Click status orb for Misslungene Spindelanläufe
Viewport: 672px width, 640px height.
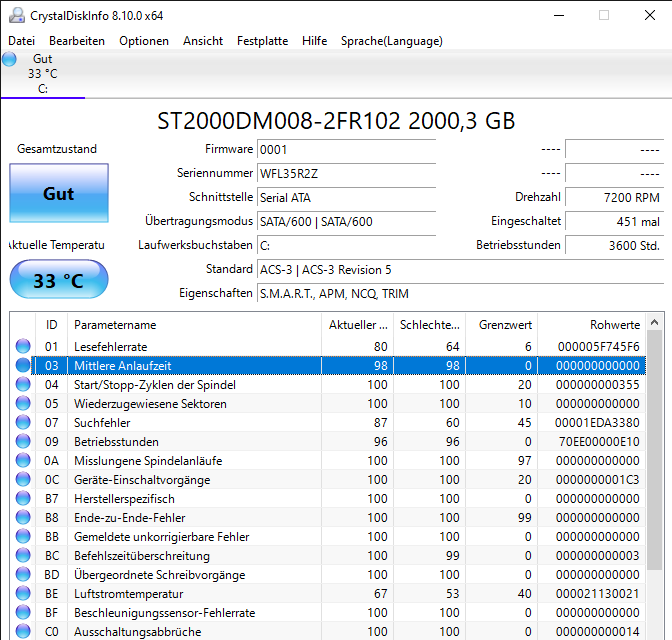click(23, 460)
